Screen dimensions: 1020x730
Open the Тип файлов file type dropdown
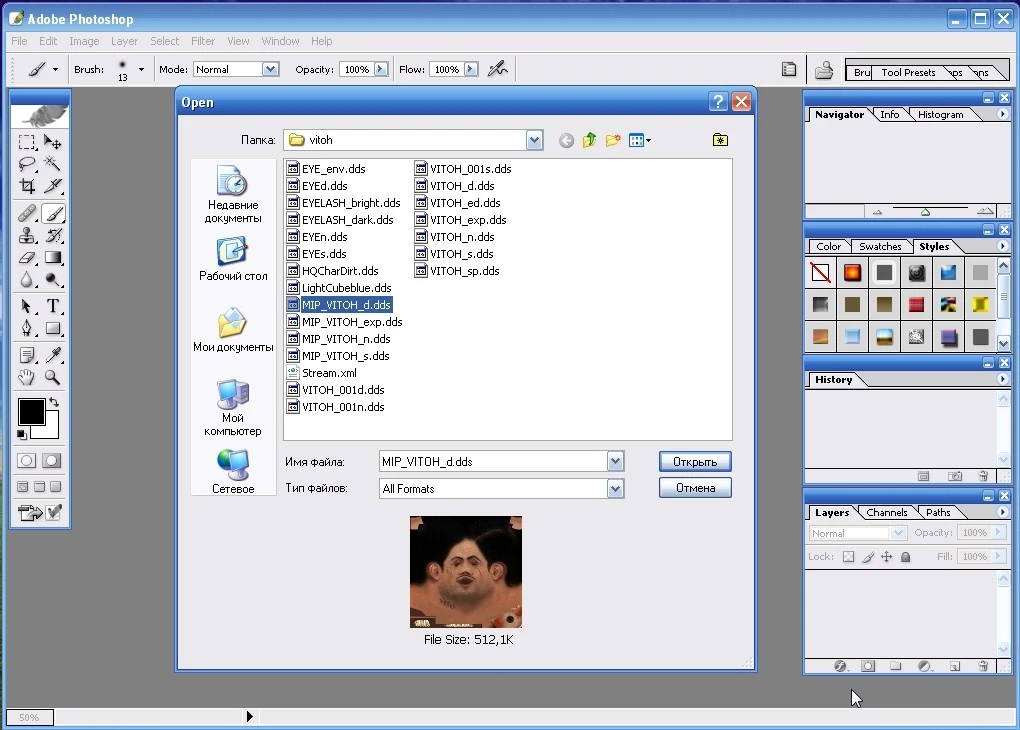click(x=617, y=488)
